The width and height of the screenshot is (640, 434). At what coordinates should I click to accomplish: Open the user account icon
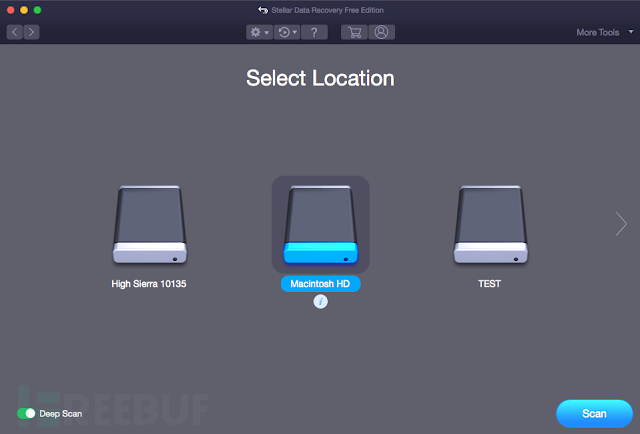tap(381, 32)
